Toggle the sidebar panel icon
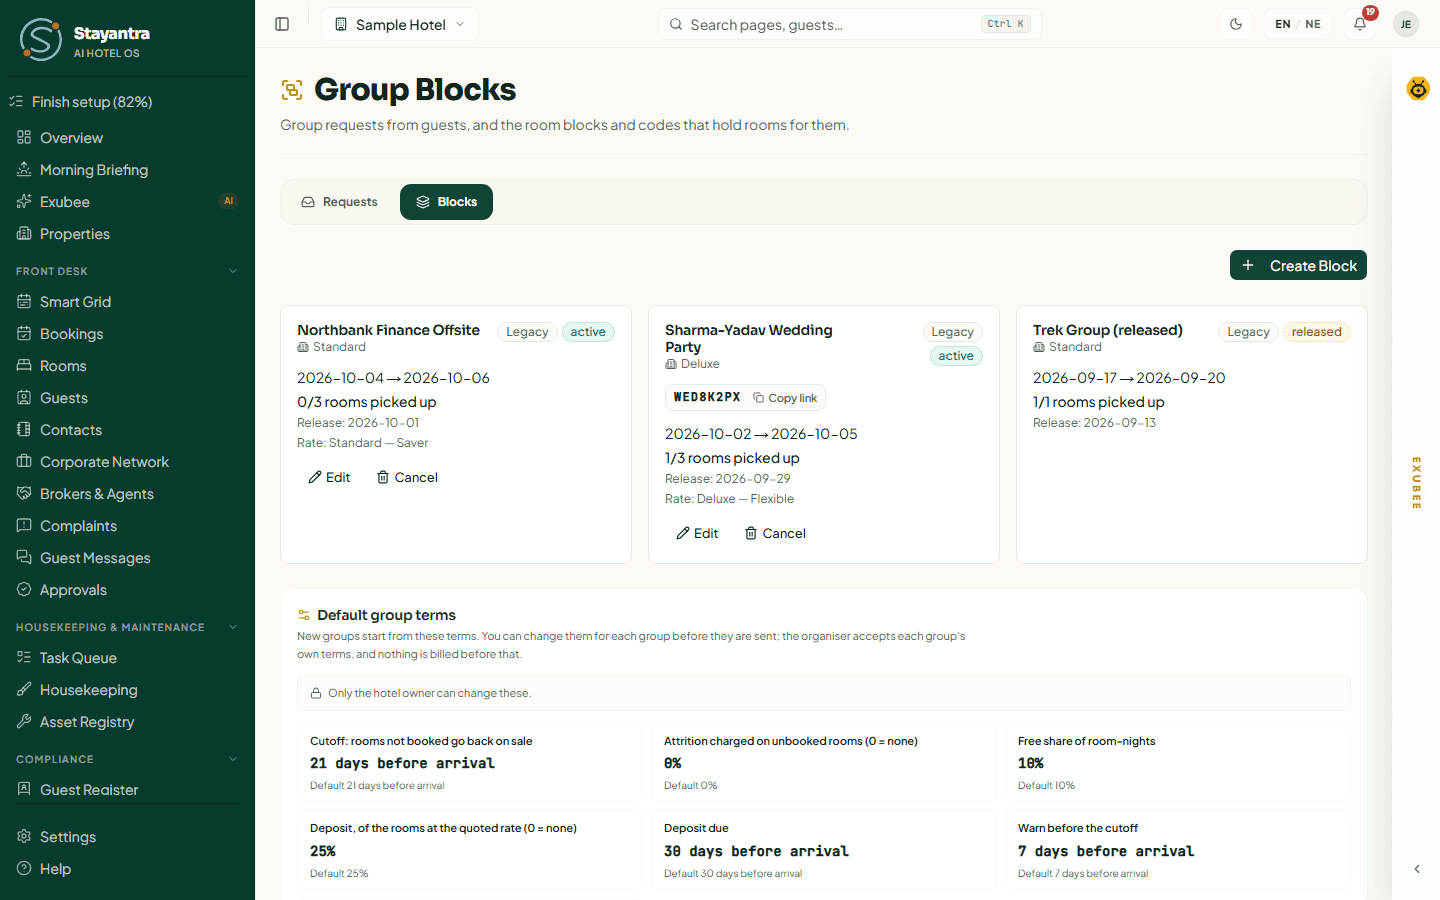This screenshot has height=900, width=1440. pyautogui.click(x=282, y=24)
